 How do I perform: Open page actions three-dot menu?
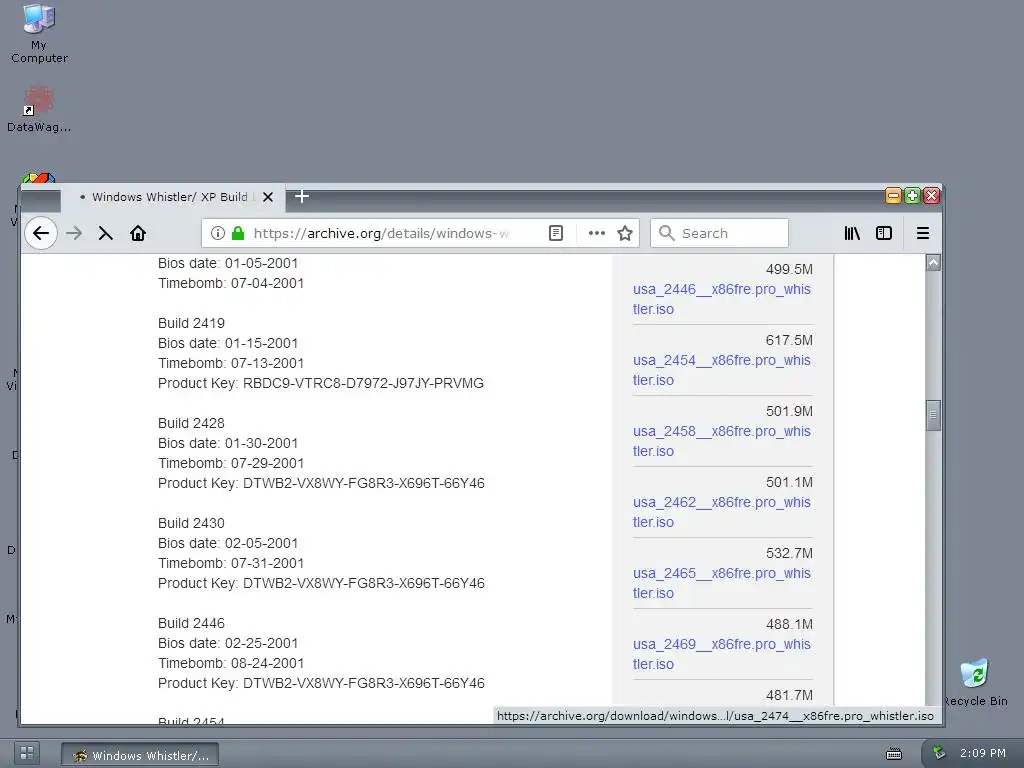pyautogui.click(x=597, y=233)
